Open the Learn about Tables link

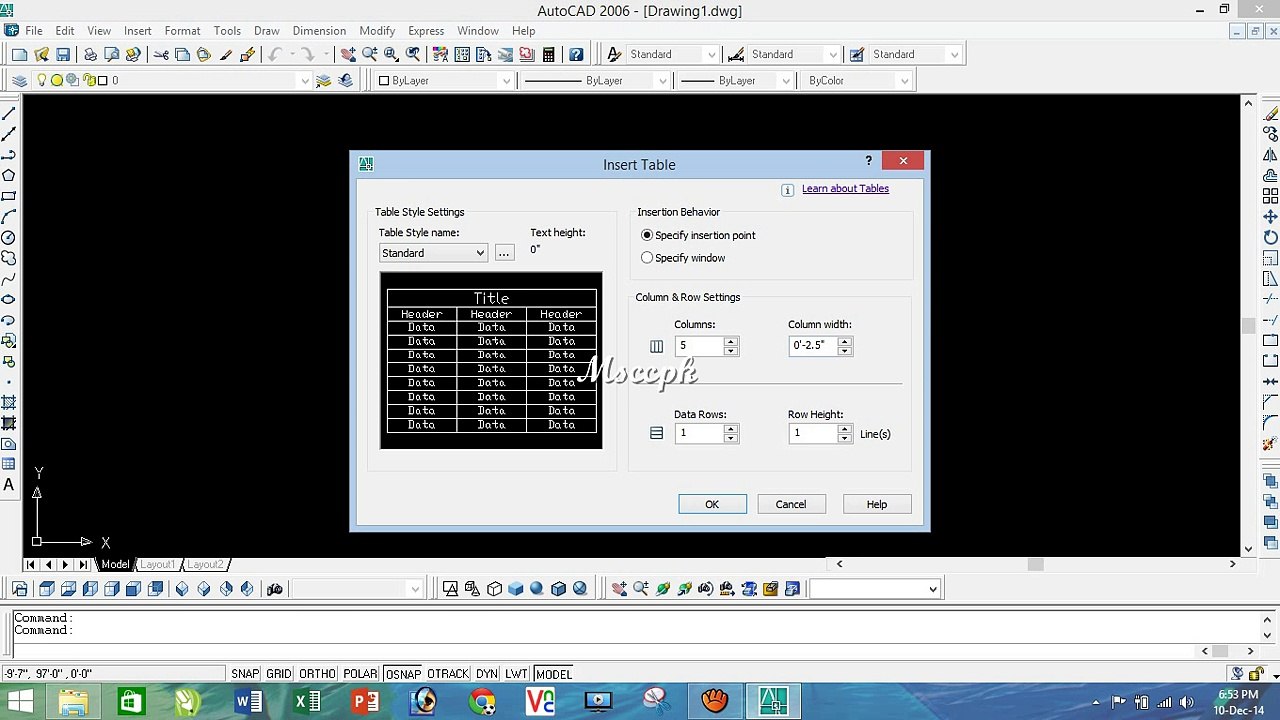point(845,189)
